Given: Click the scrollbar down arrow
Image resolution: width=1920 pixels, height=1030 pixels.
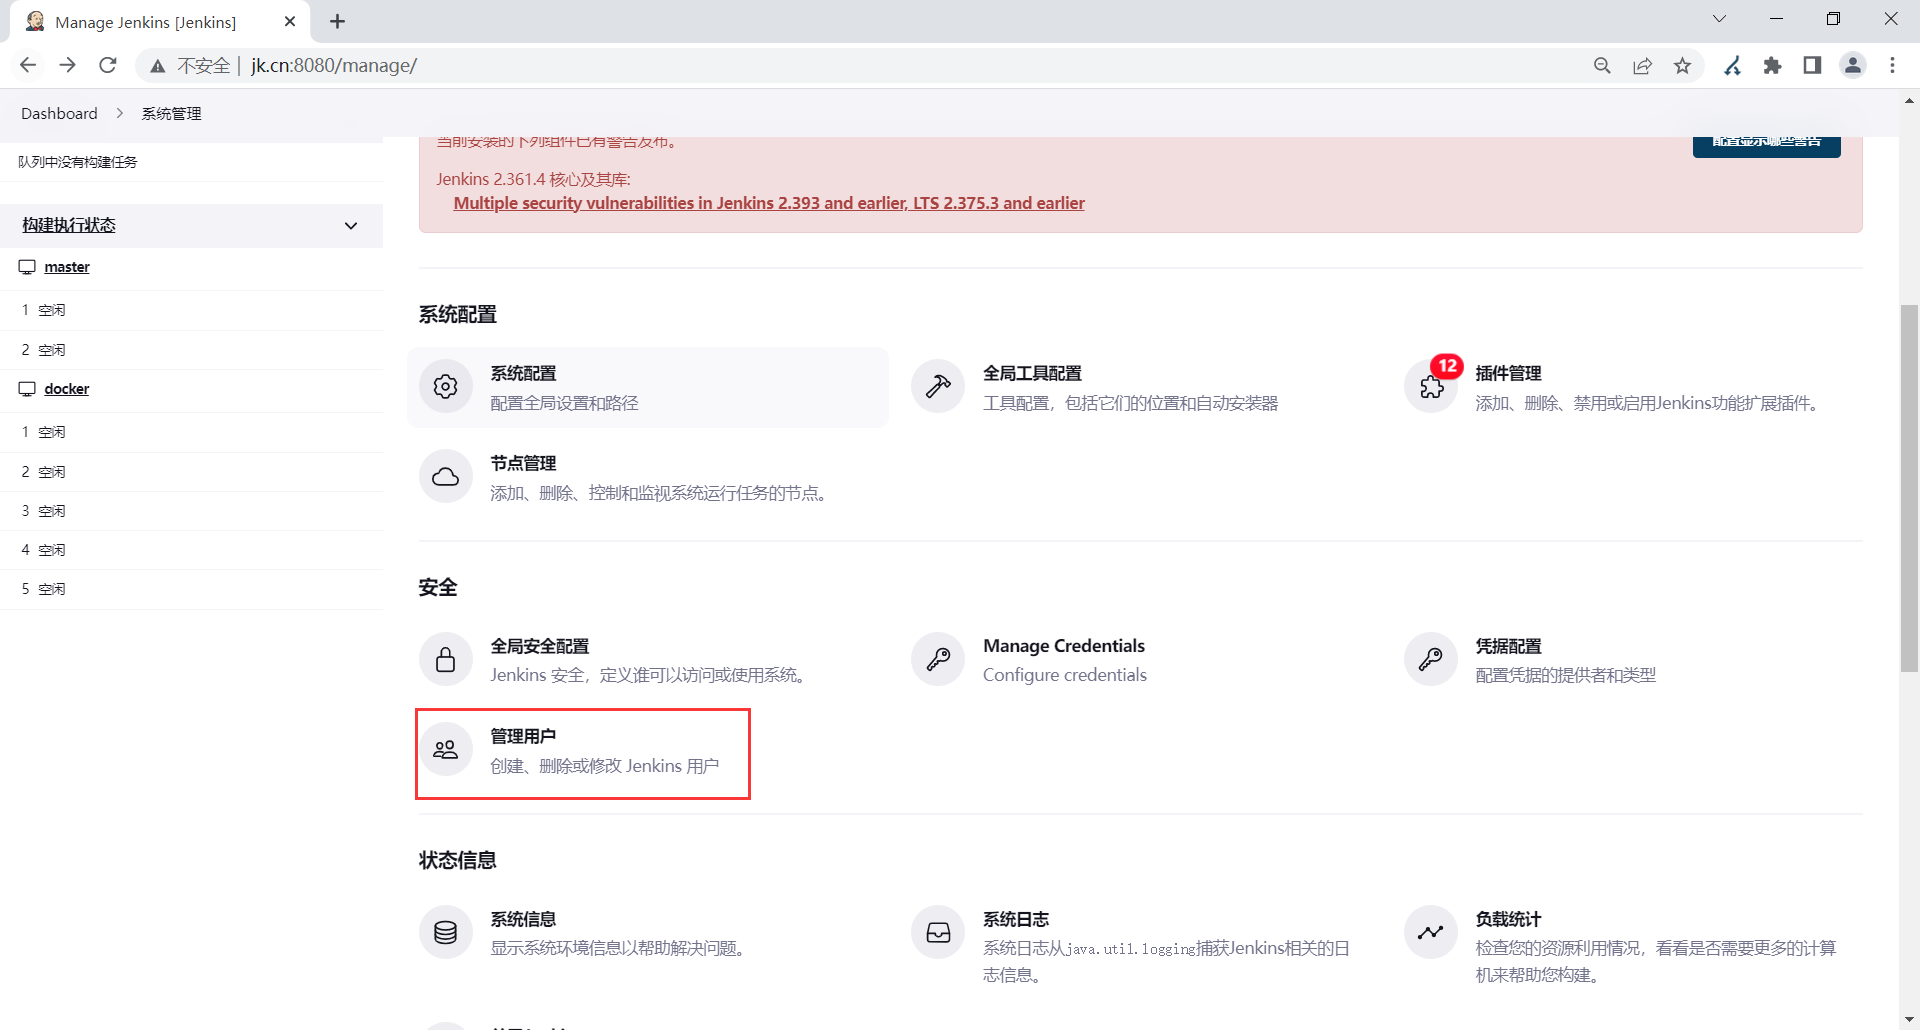Looking at the screenshot, I should pyautogui.click(x=1910, y=1020).
